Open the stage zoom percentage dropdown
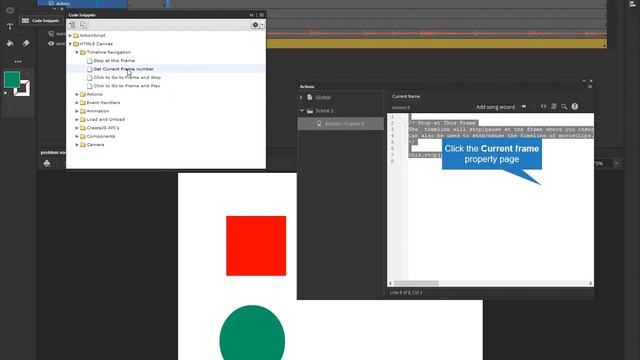 point(617,164)
